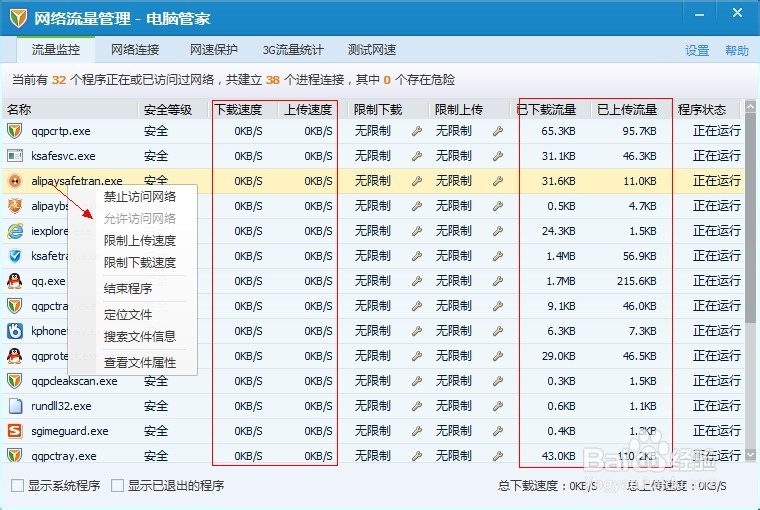Viewport: 760px width, 510px height.
Task: Select the qqpcleakscan.exe process name
Action: point(74,381)
